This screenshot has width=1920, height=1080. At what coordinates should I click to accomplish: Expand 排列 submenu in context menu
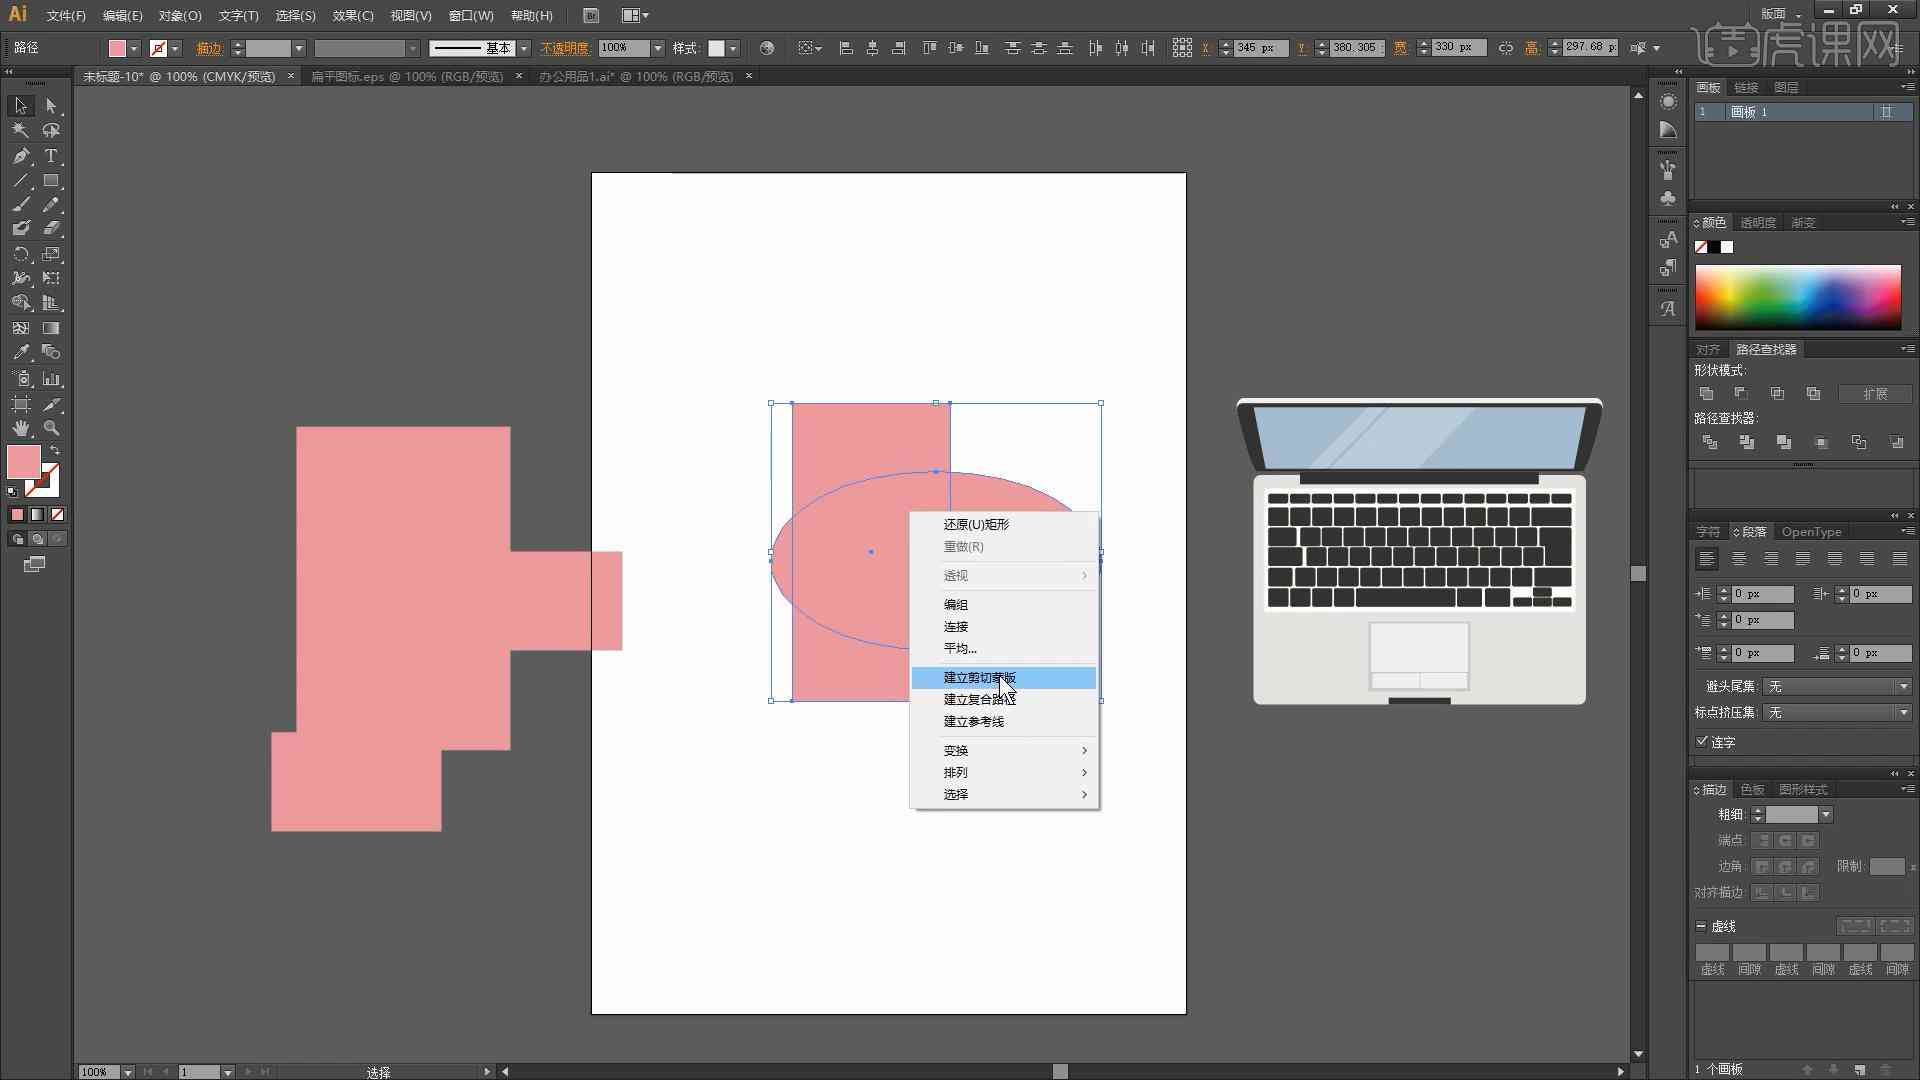coord(955,771)
